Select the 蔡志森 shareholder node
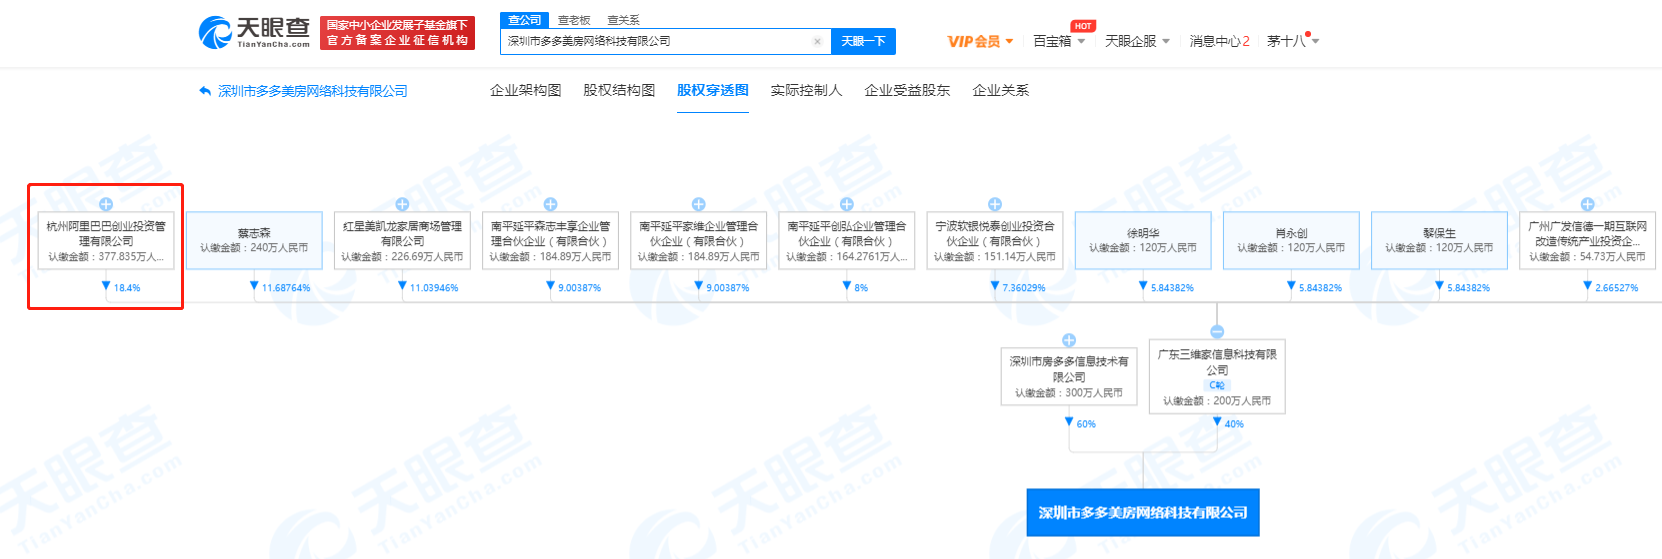 click(x=254, y=240)
